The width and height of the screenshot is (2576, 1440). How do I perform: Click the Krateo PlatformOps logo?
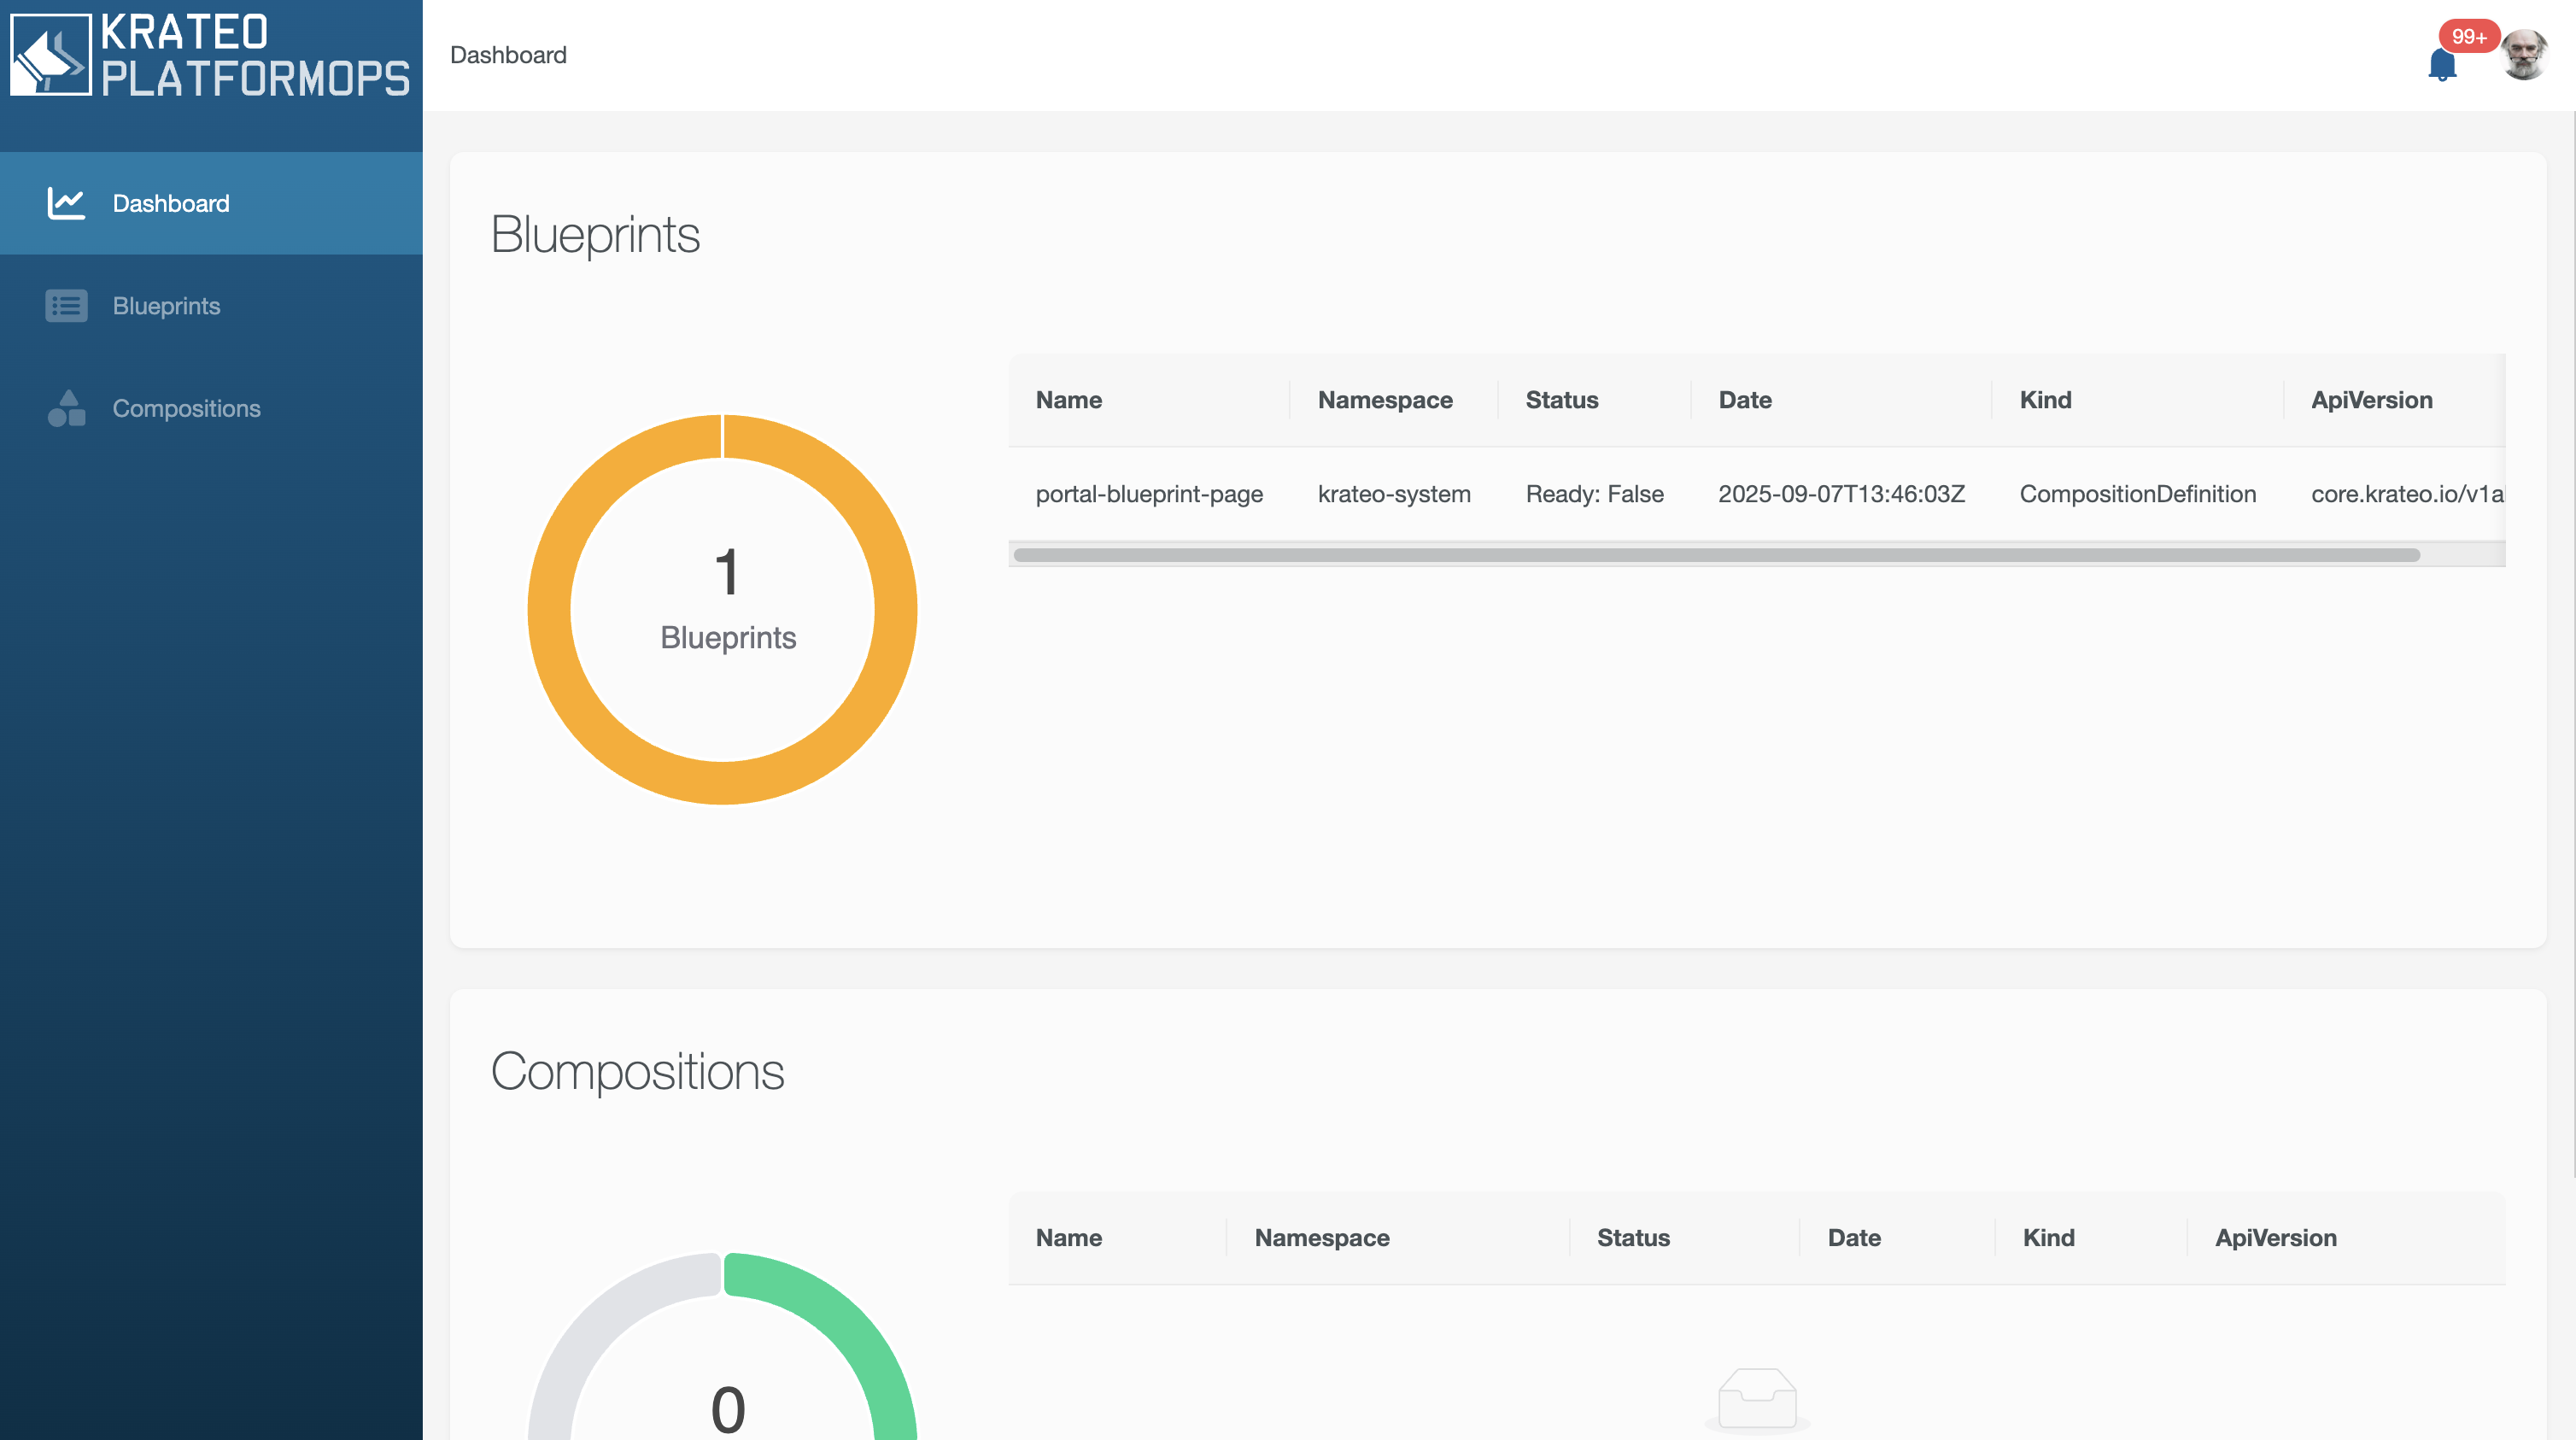point(210,55)
